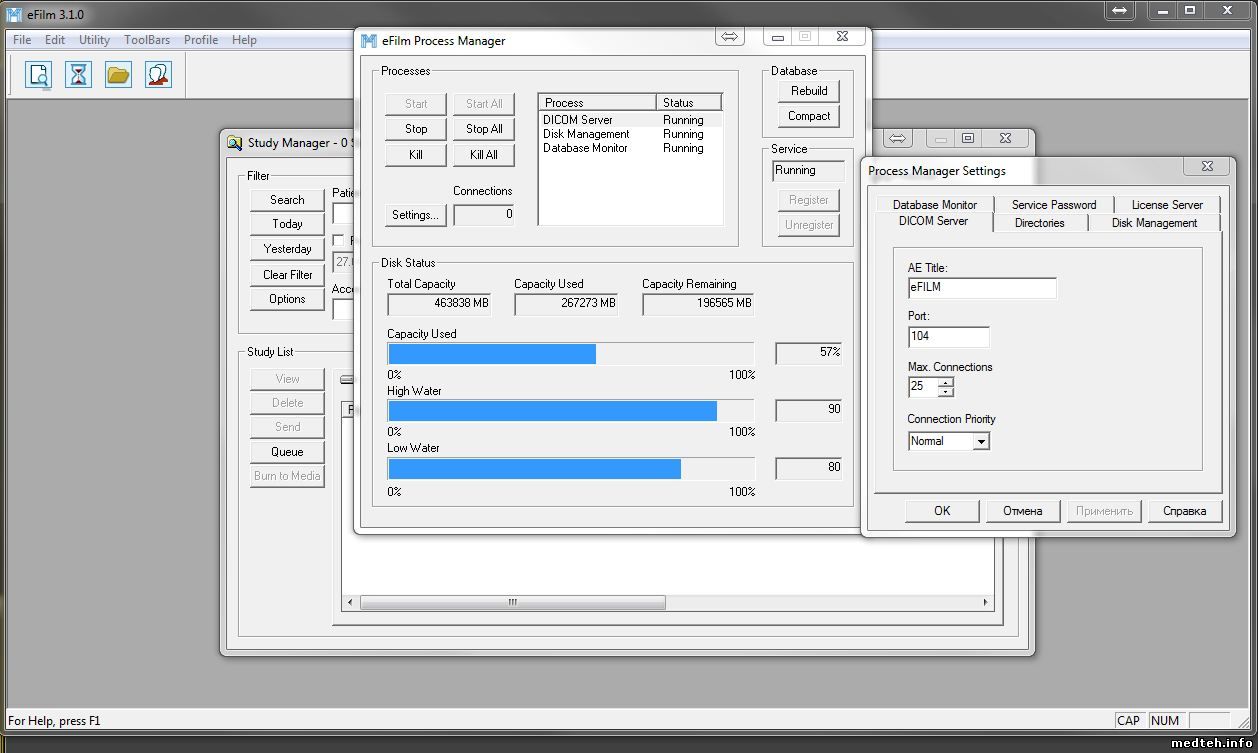Click the Study Manager title bar icon
Screen dimensions: 1258x753
click(234, 143)
